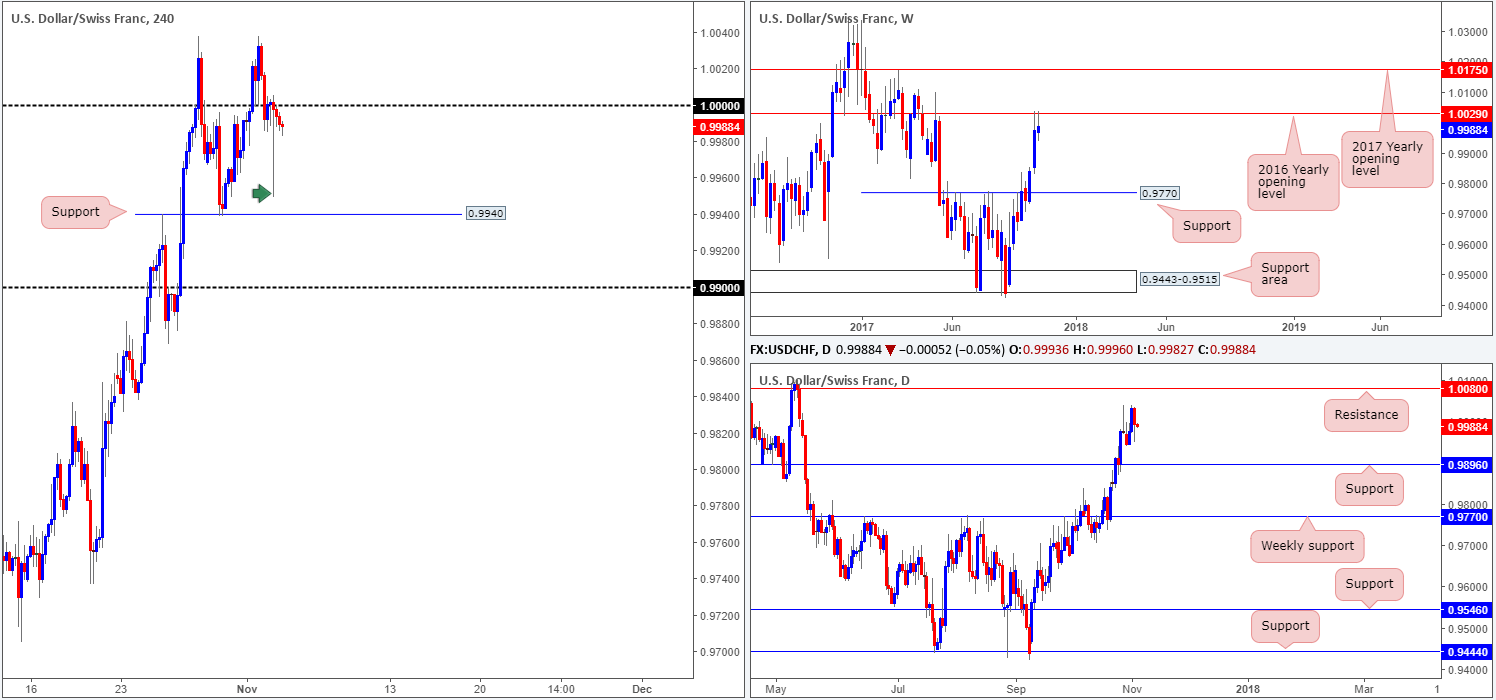Click the red 0.99884 price tag on the 240 chart

pyautogui.click(x=718, y=127)
